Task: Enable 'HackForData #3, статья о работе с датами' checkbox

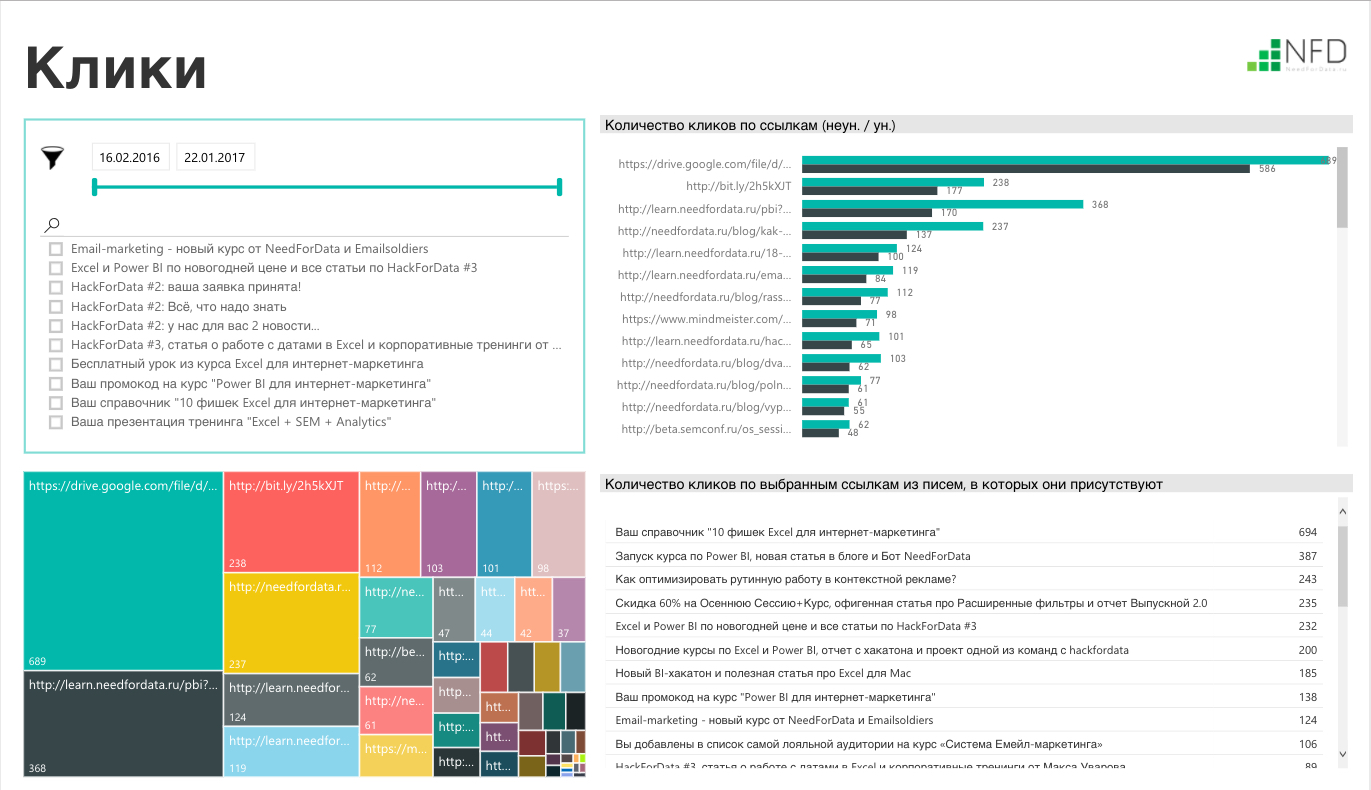Action: coord(56,345)
